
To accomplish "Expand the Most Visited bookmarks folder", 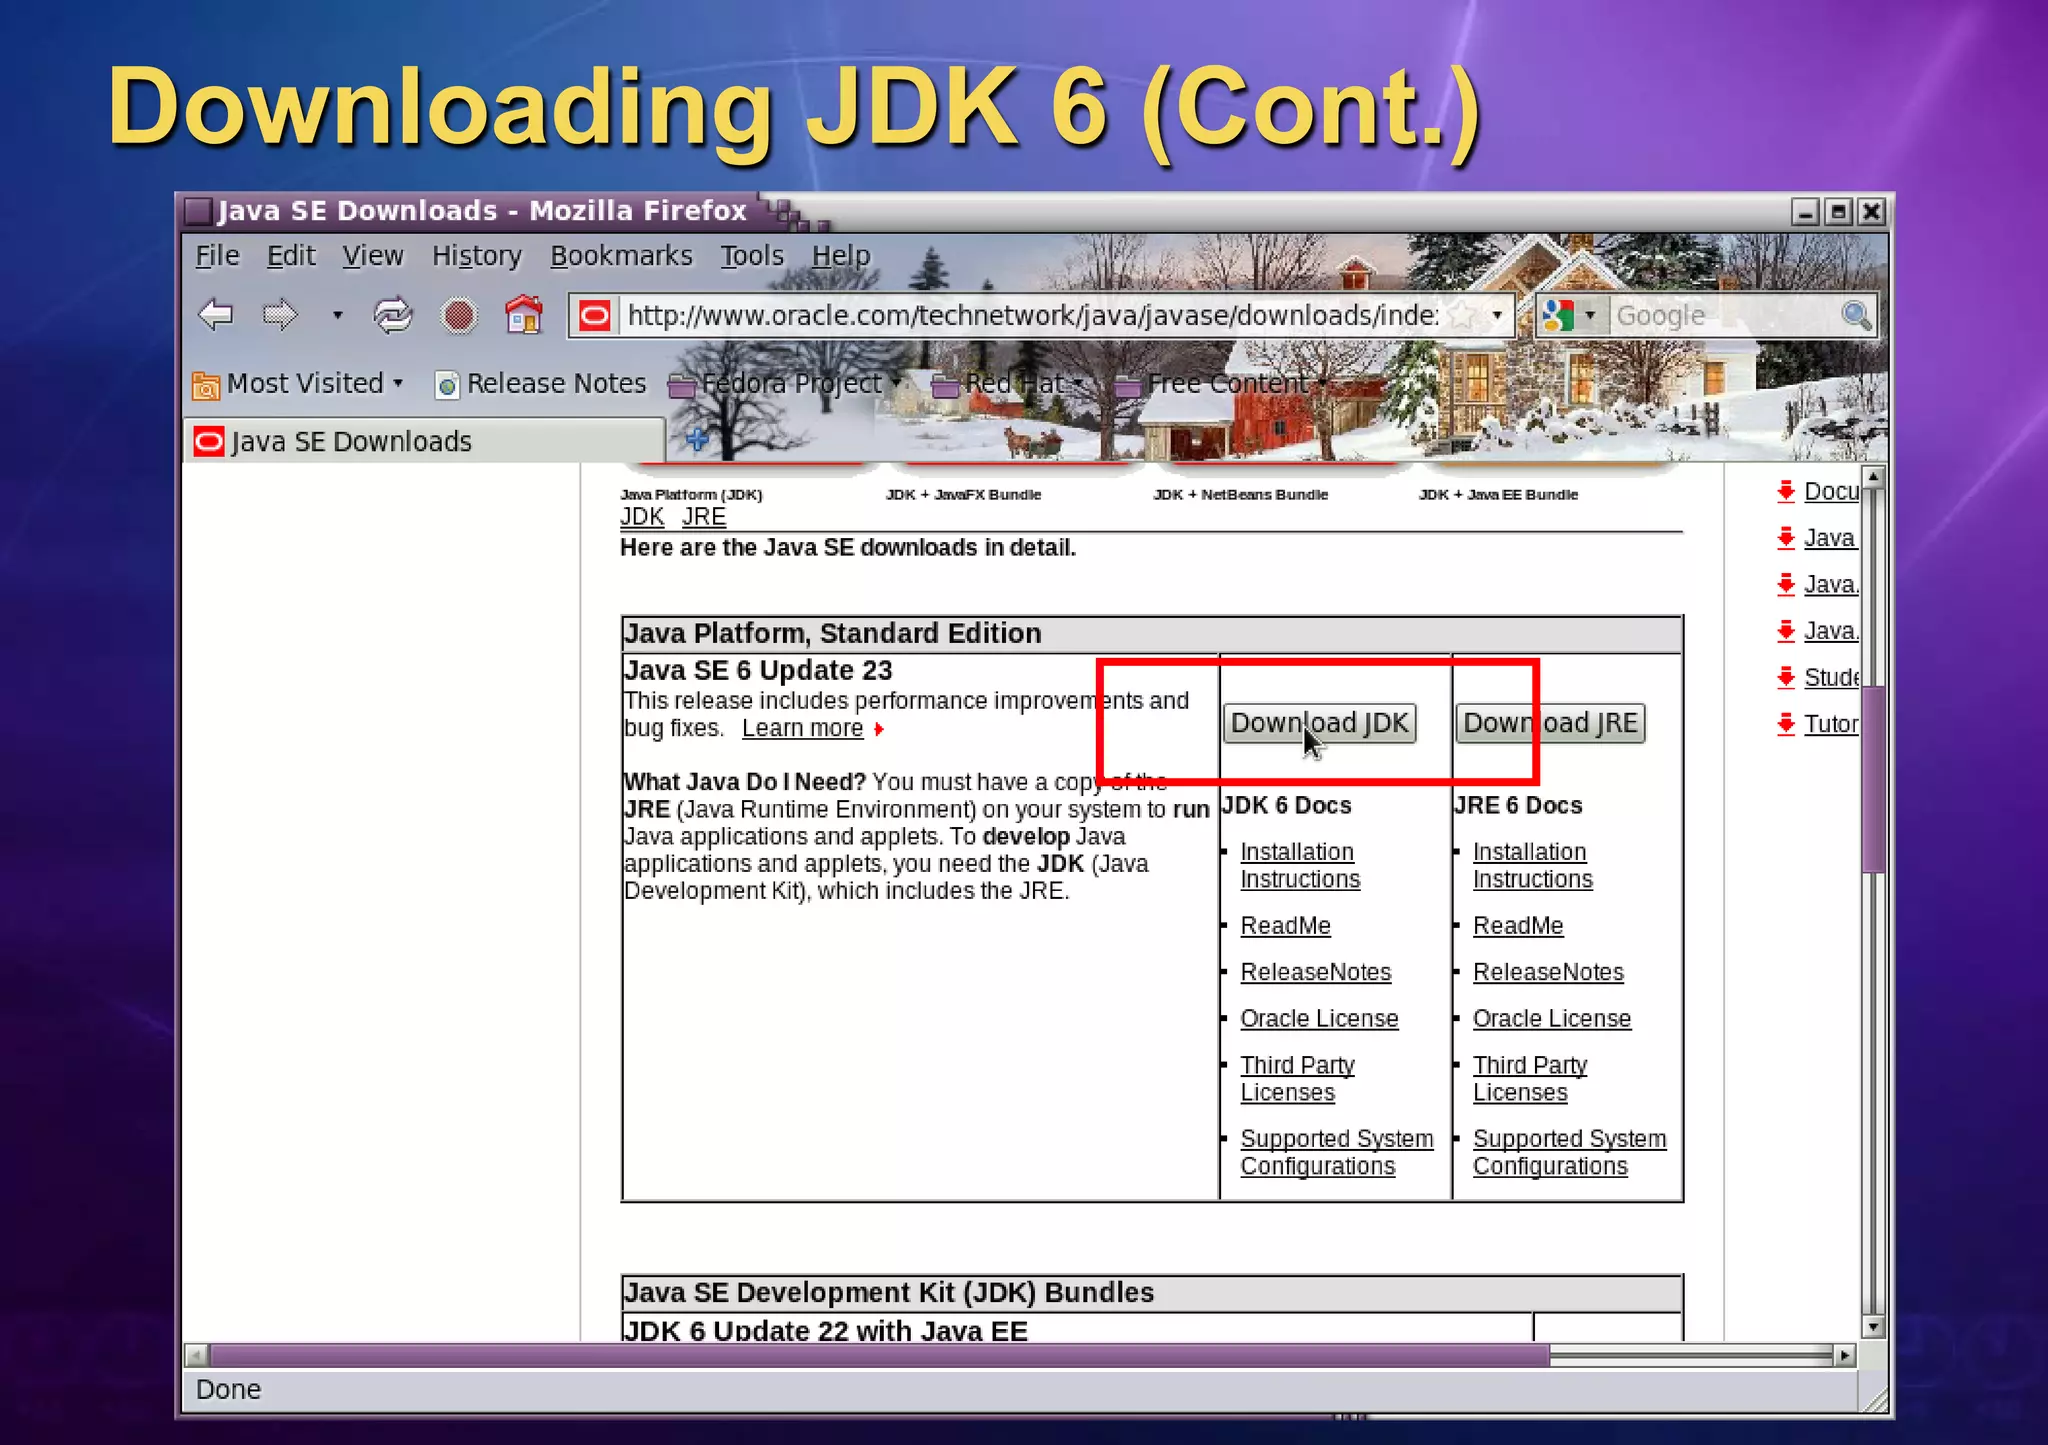I will [x=298, y=384].
